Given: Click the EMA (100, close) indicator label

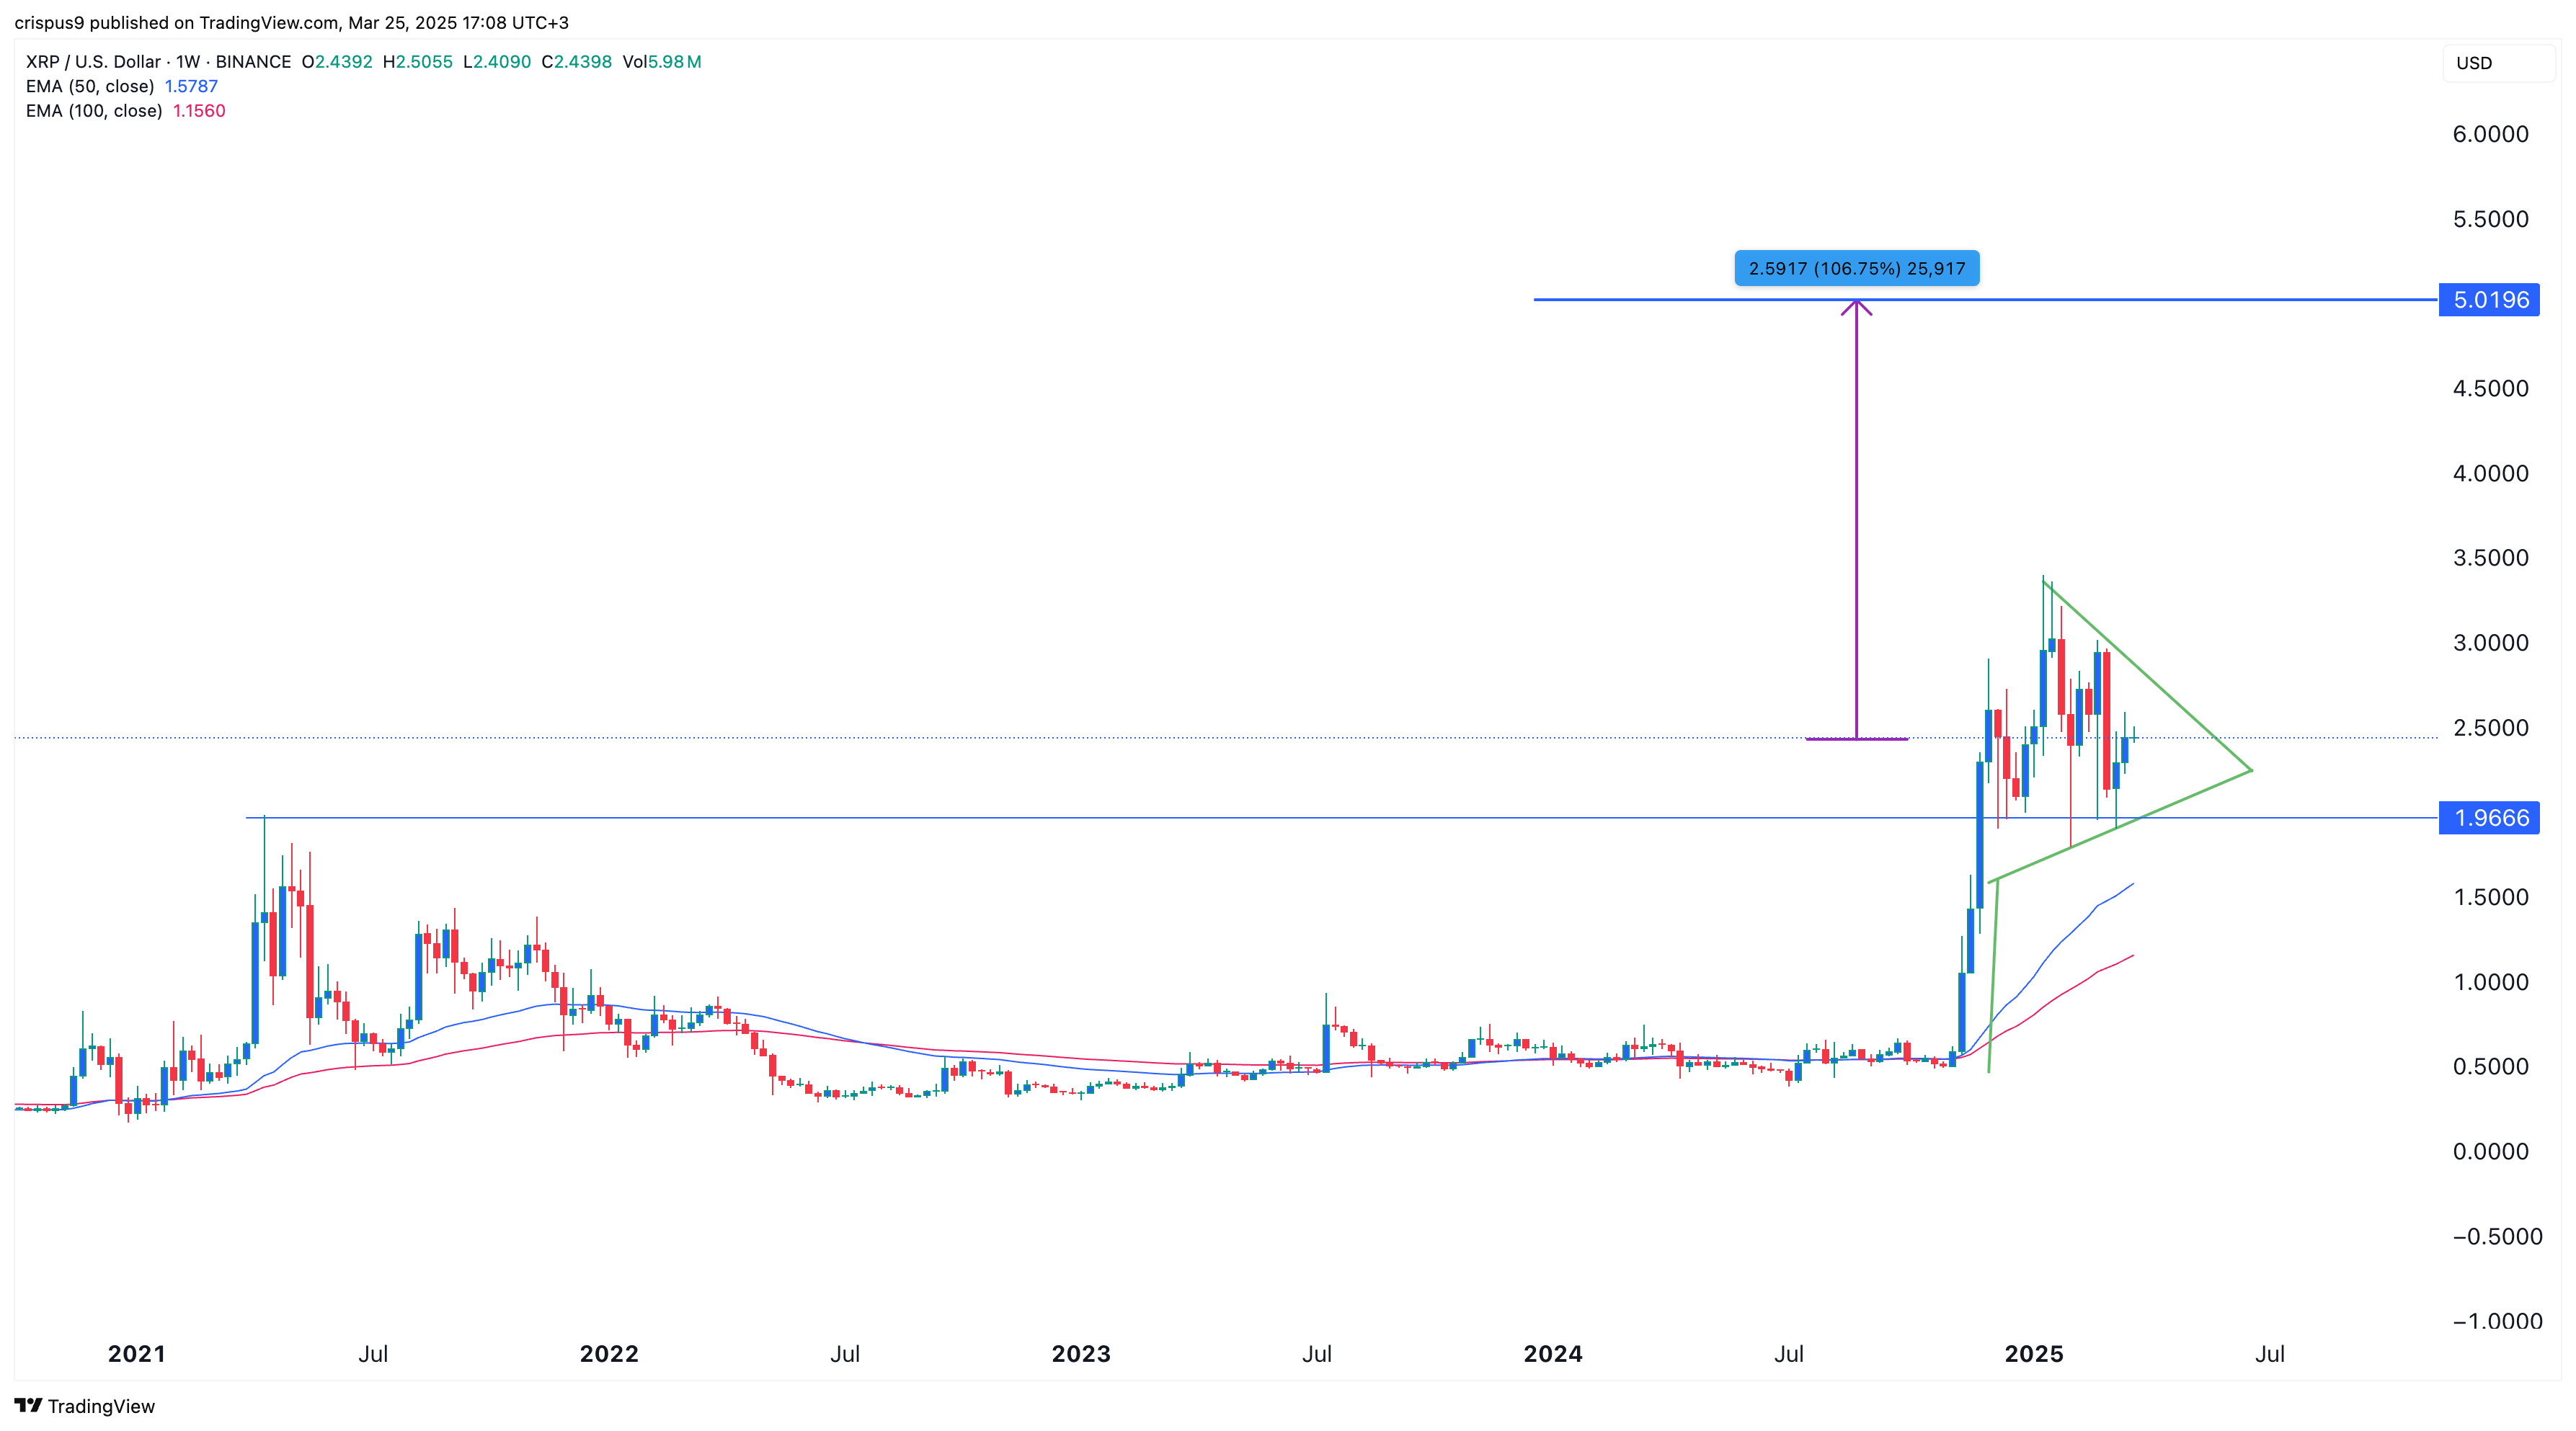Looking at the screenshot, I should (94, 111).
